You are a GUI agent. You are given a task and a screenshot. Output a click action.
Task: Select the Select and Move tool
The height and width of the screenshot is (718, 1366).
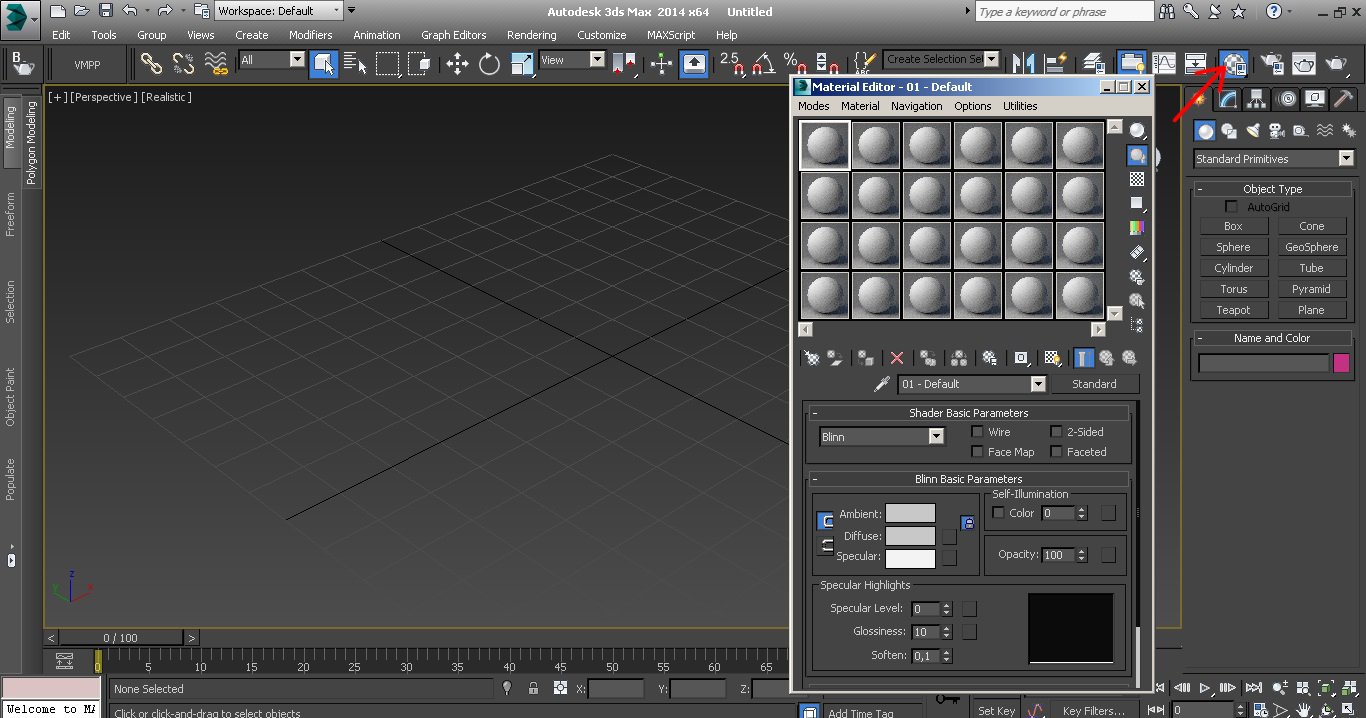pyautogui.click(x=457, y=64)
